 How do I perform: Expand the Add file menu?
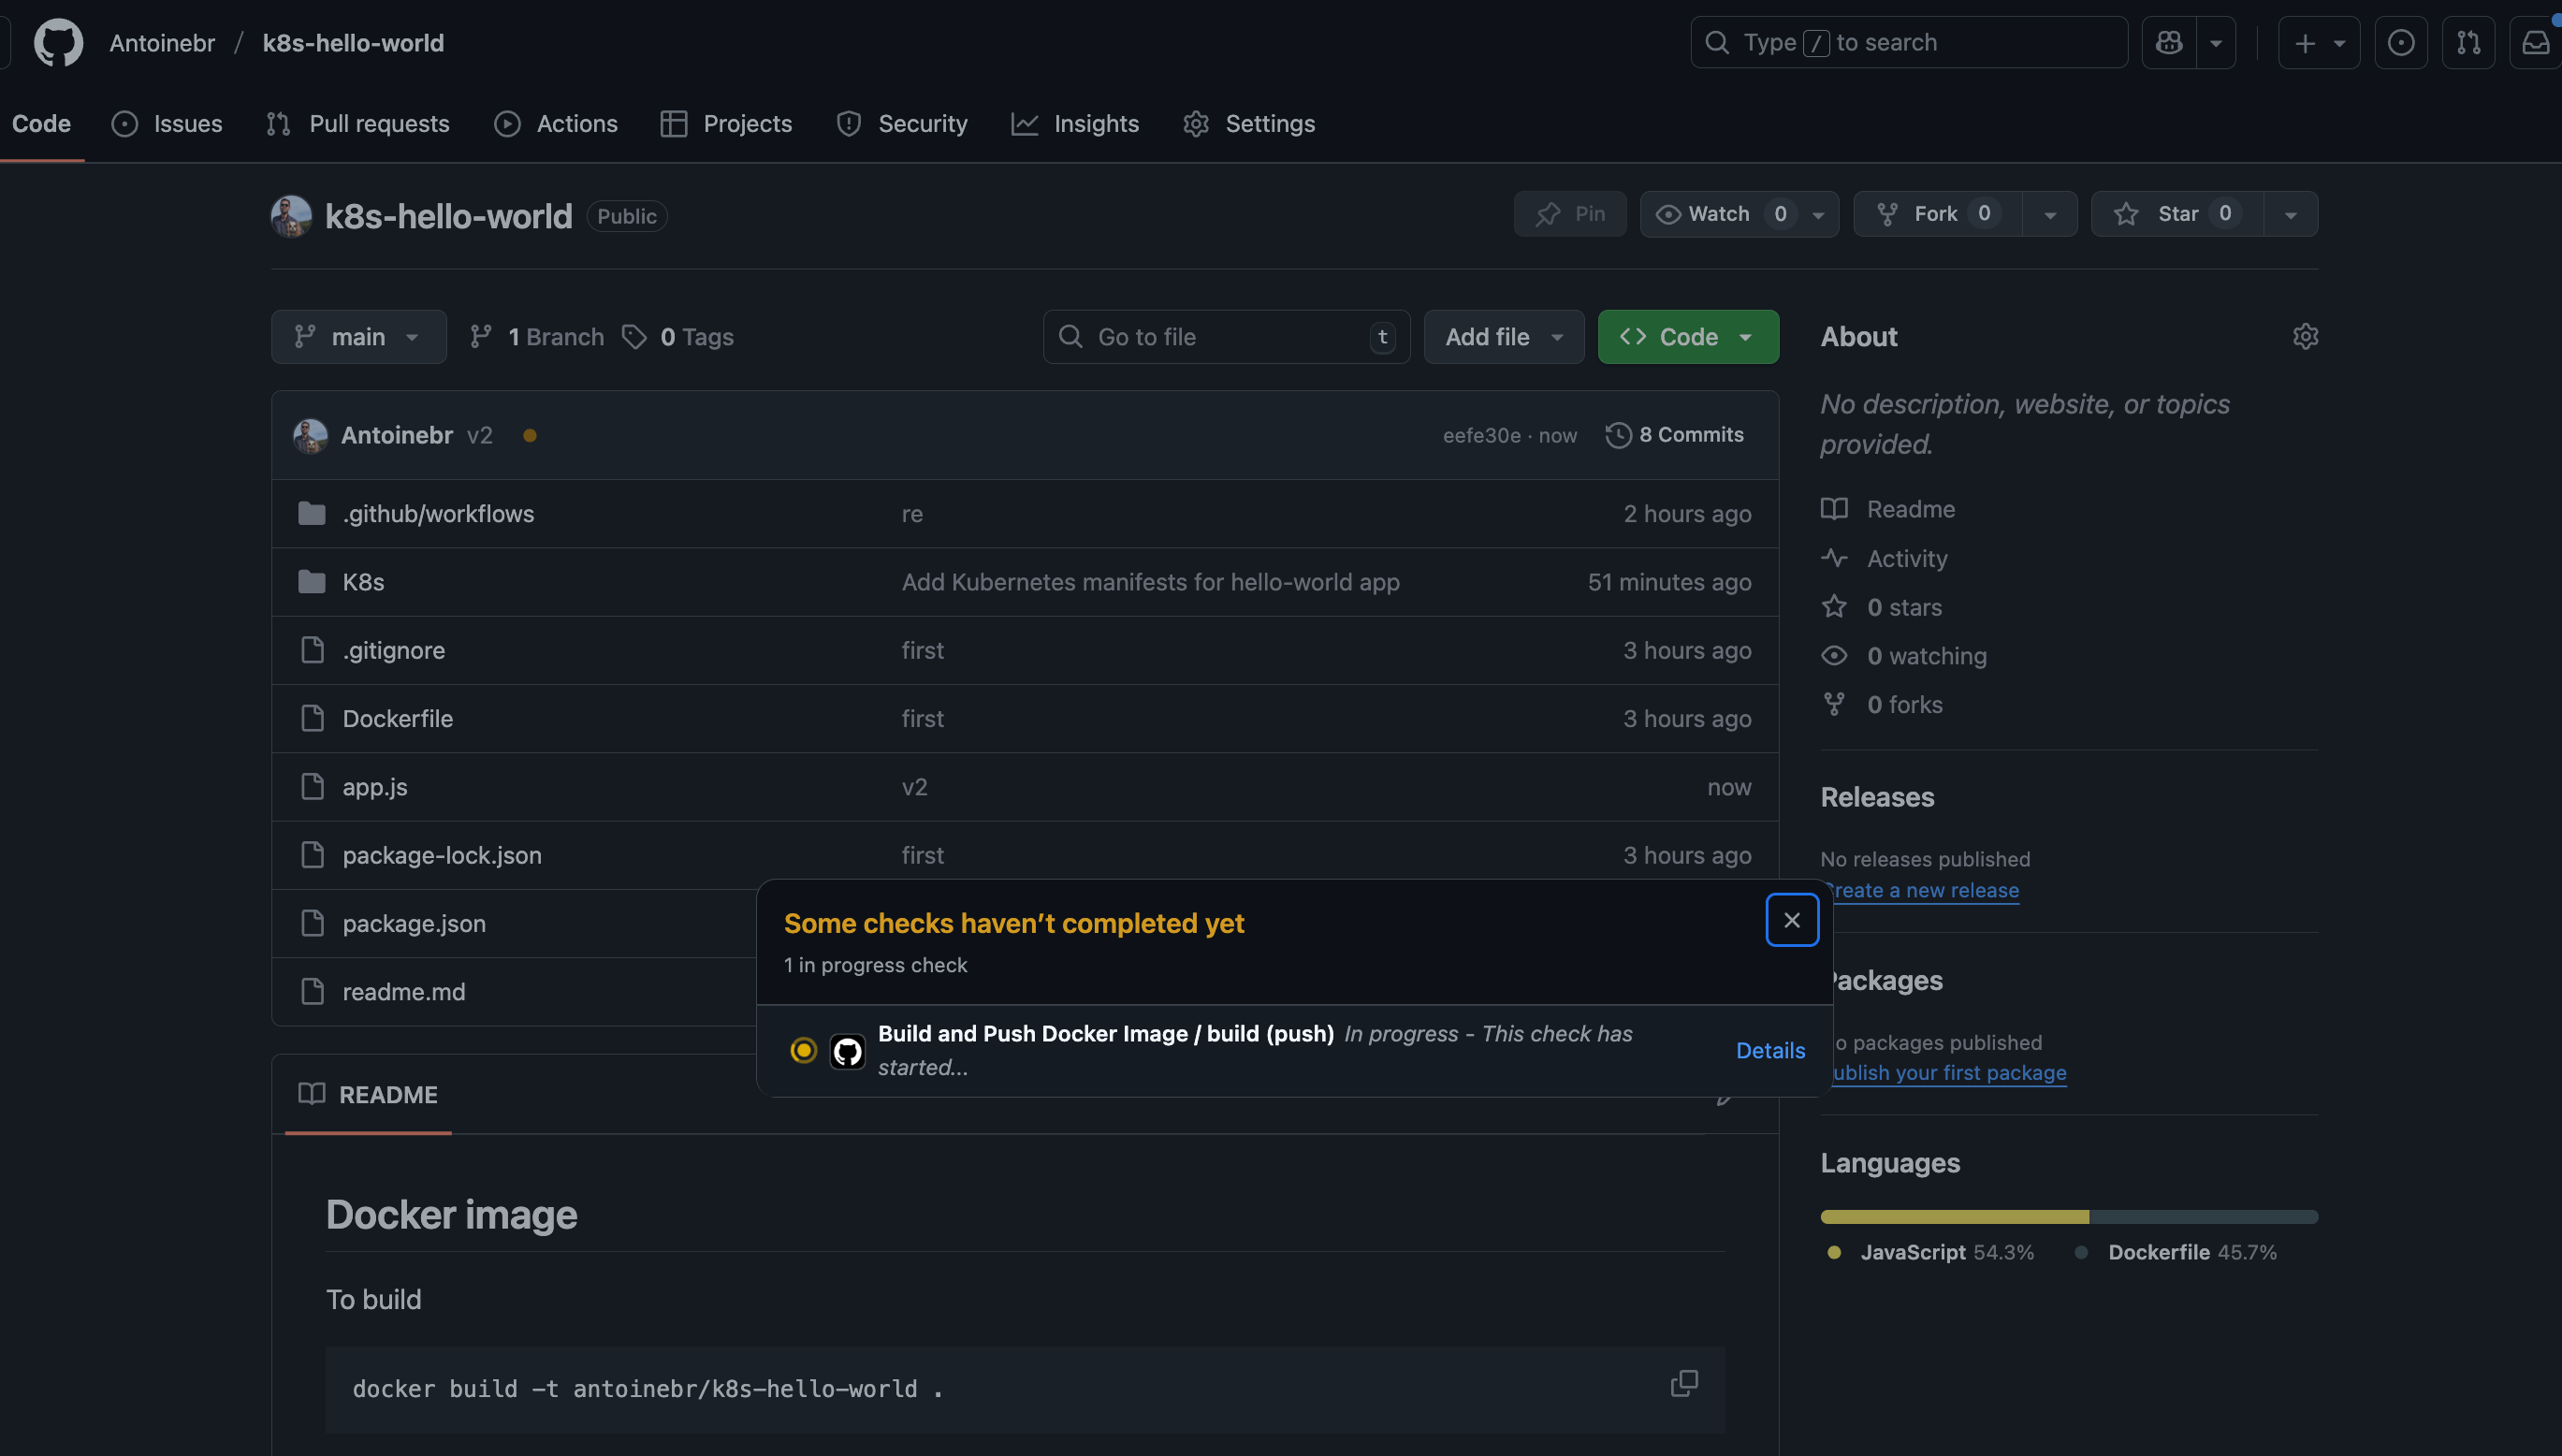(x=1503, y=337)
